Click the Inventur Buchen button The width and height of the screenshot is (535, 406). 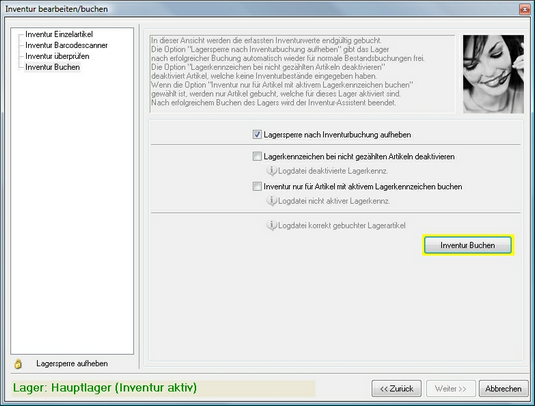(468, 245)
